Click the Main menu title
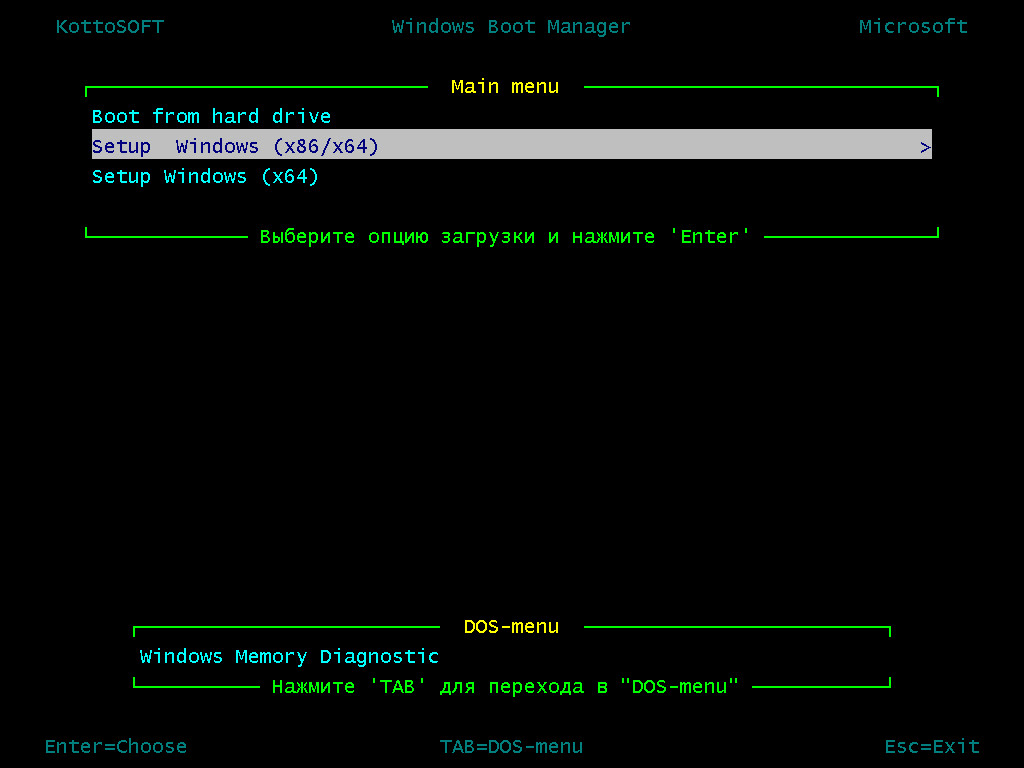1024x768 pixels. click(505, 87)
